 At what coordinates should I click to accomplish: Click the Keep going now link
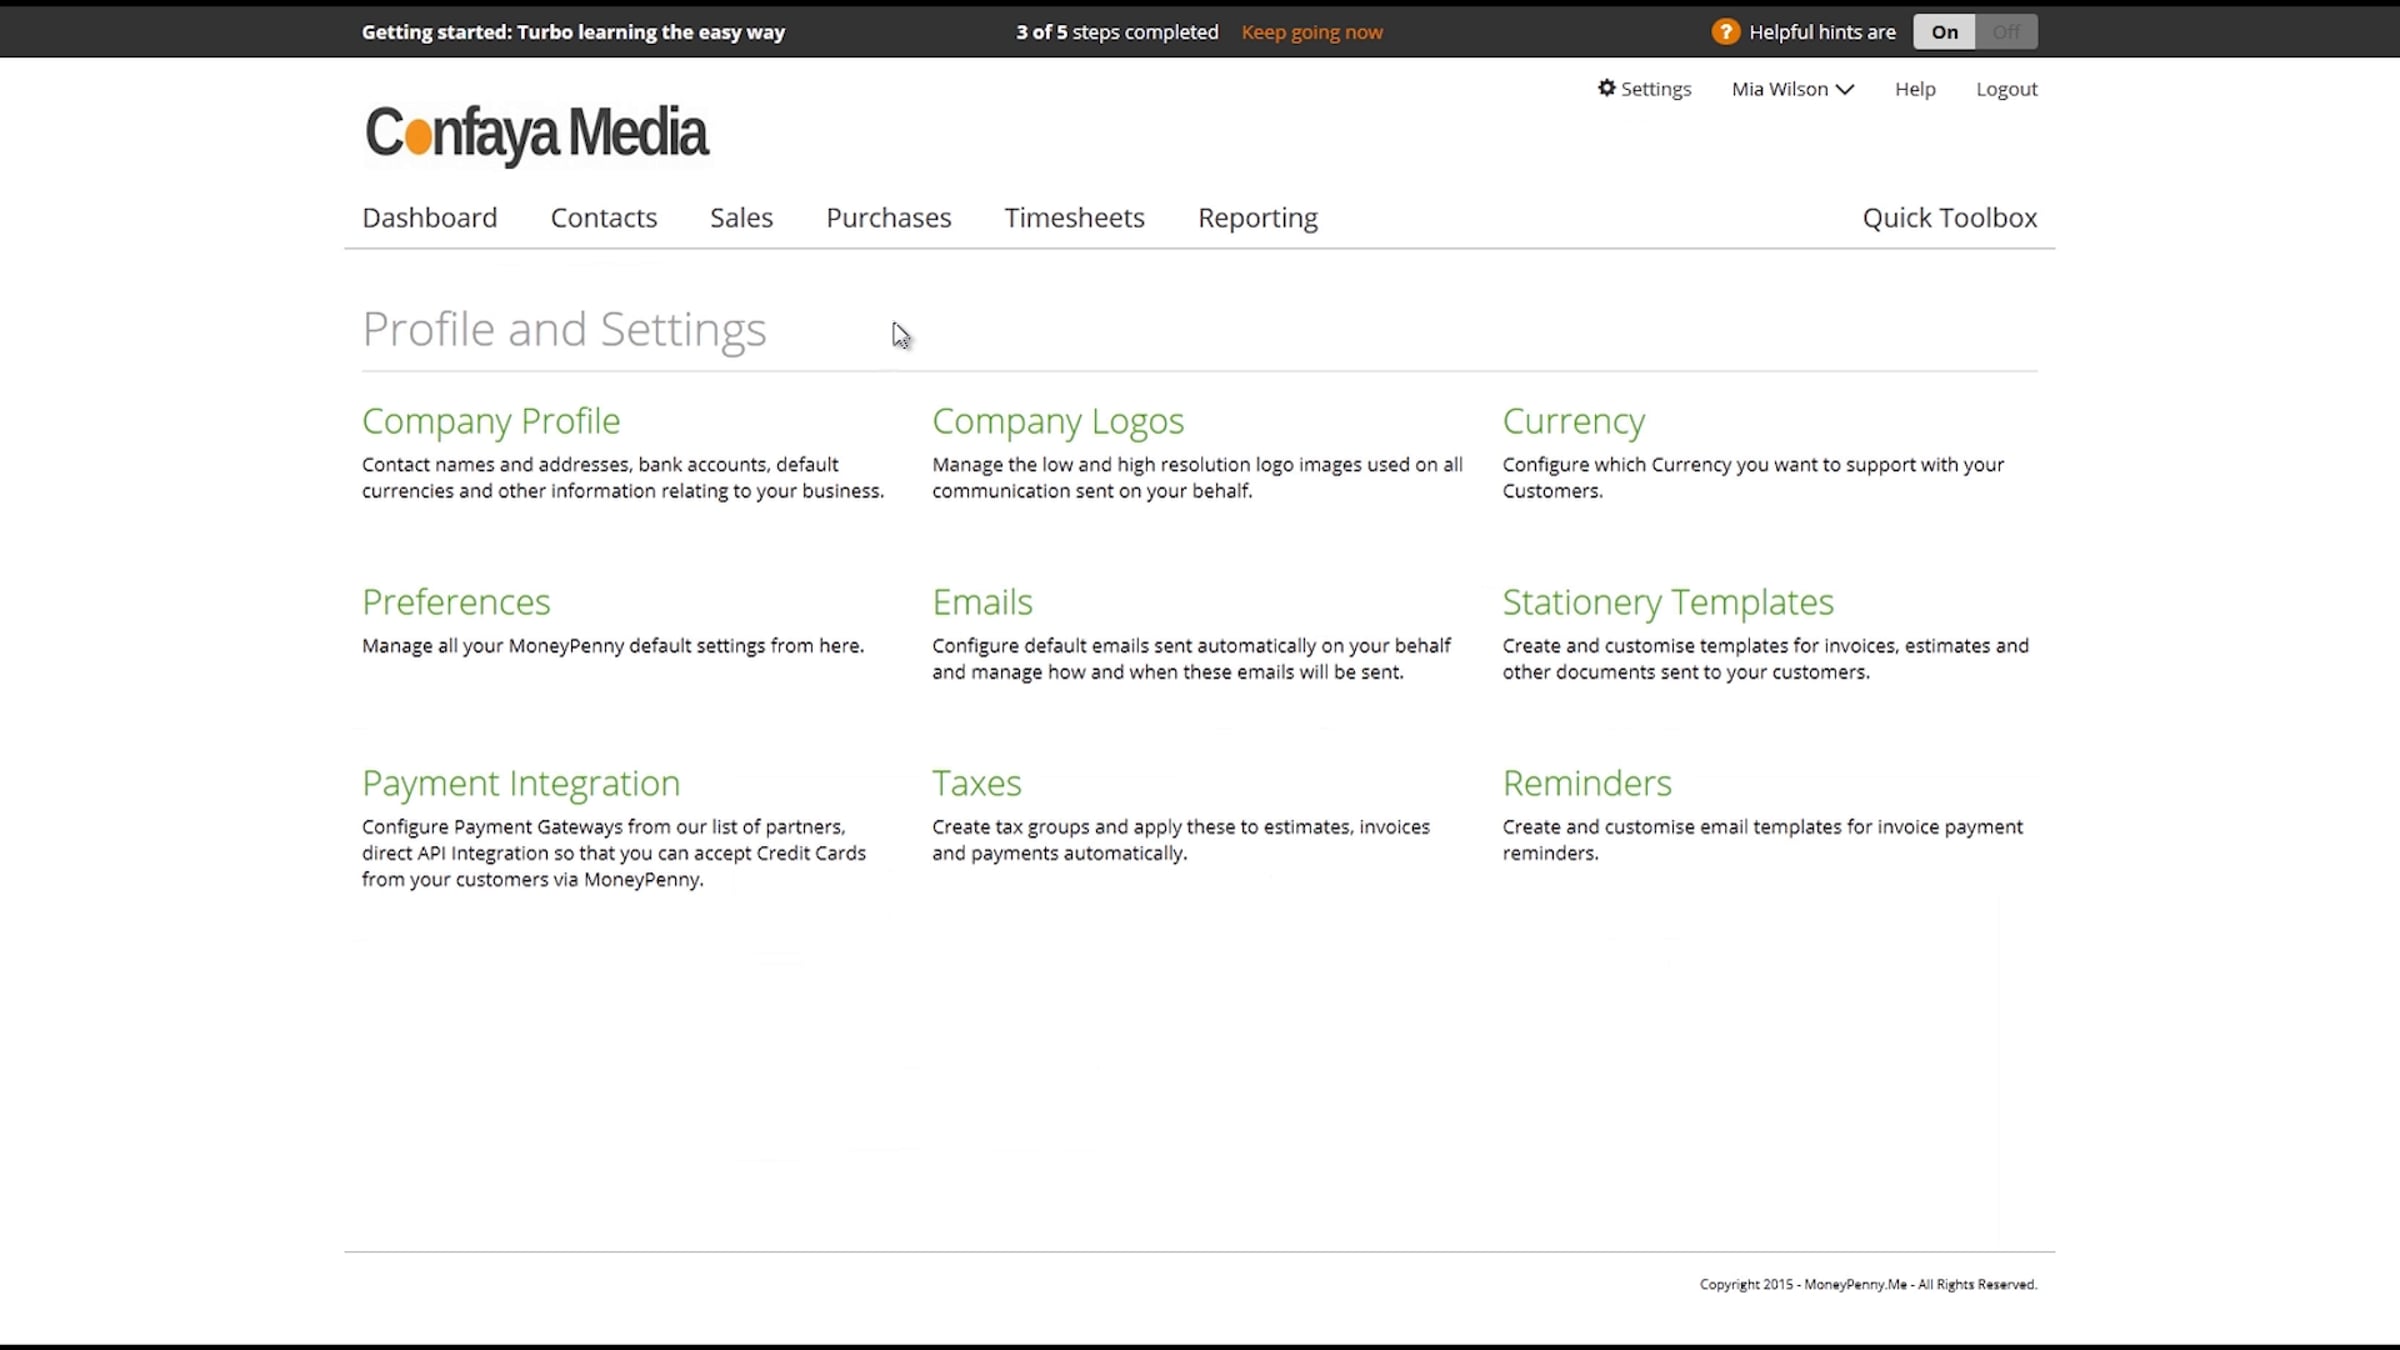(x=1312, y=32)
